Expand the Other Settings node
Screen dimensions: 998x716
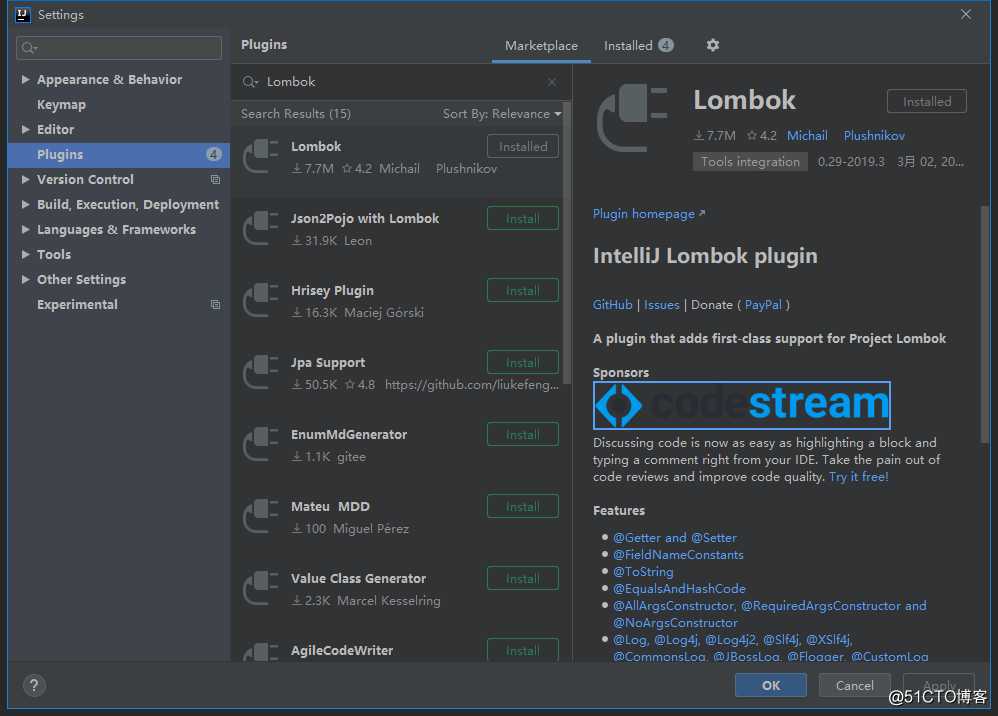(25, 279)
